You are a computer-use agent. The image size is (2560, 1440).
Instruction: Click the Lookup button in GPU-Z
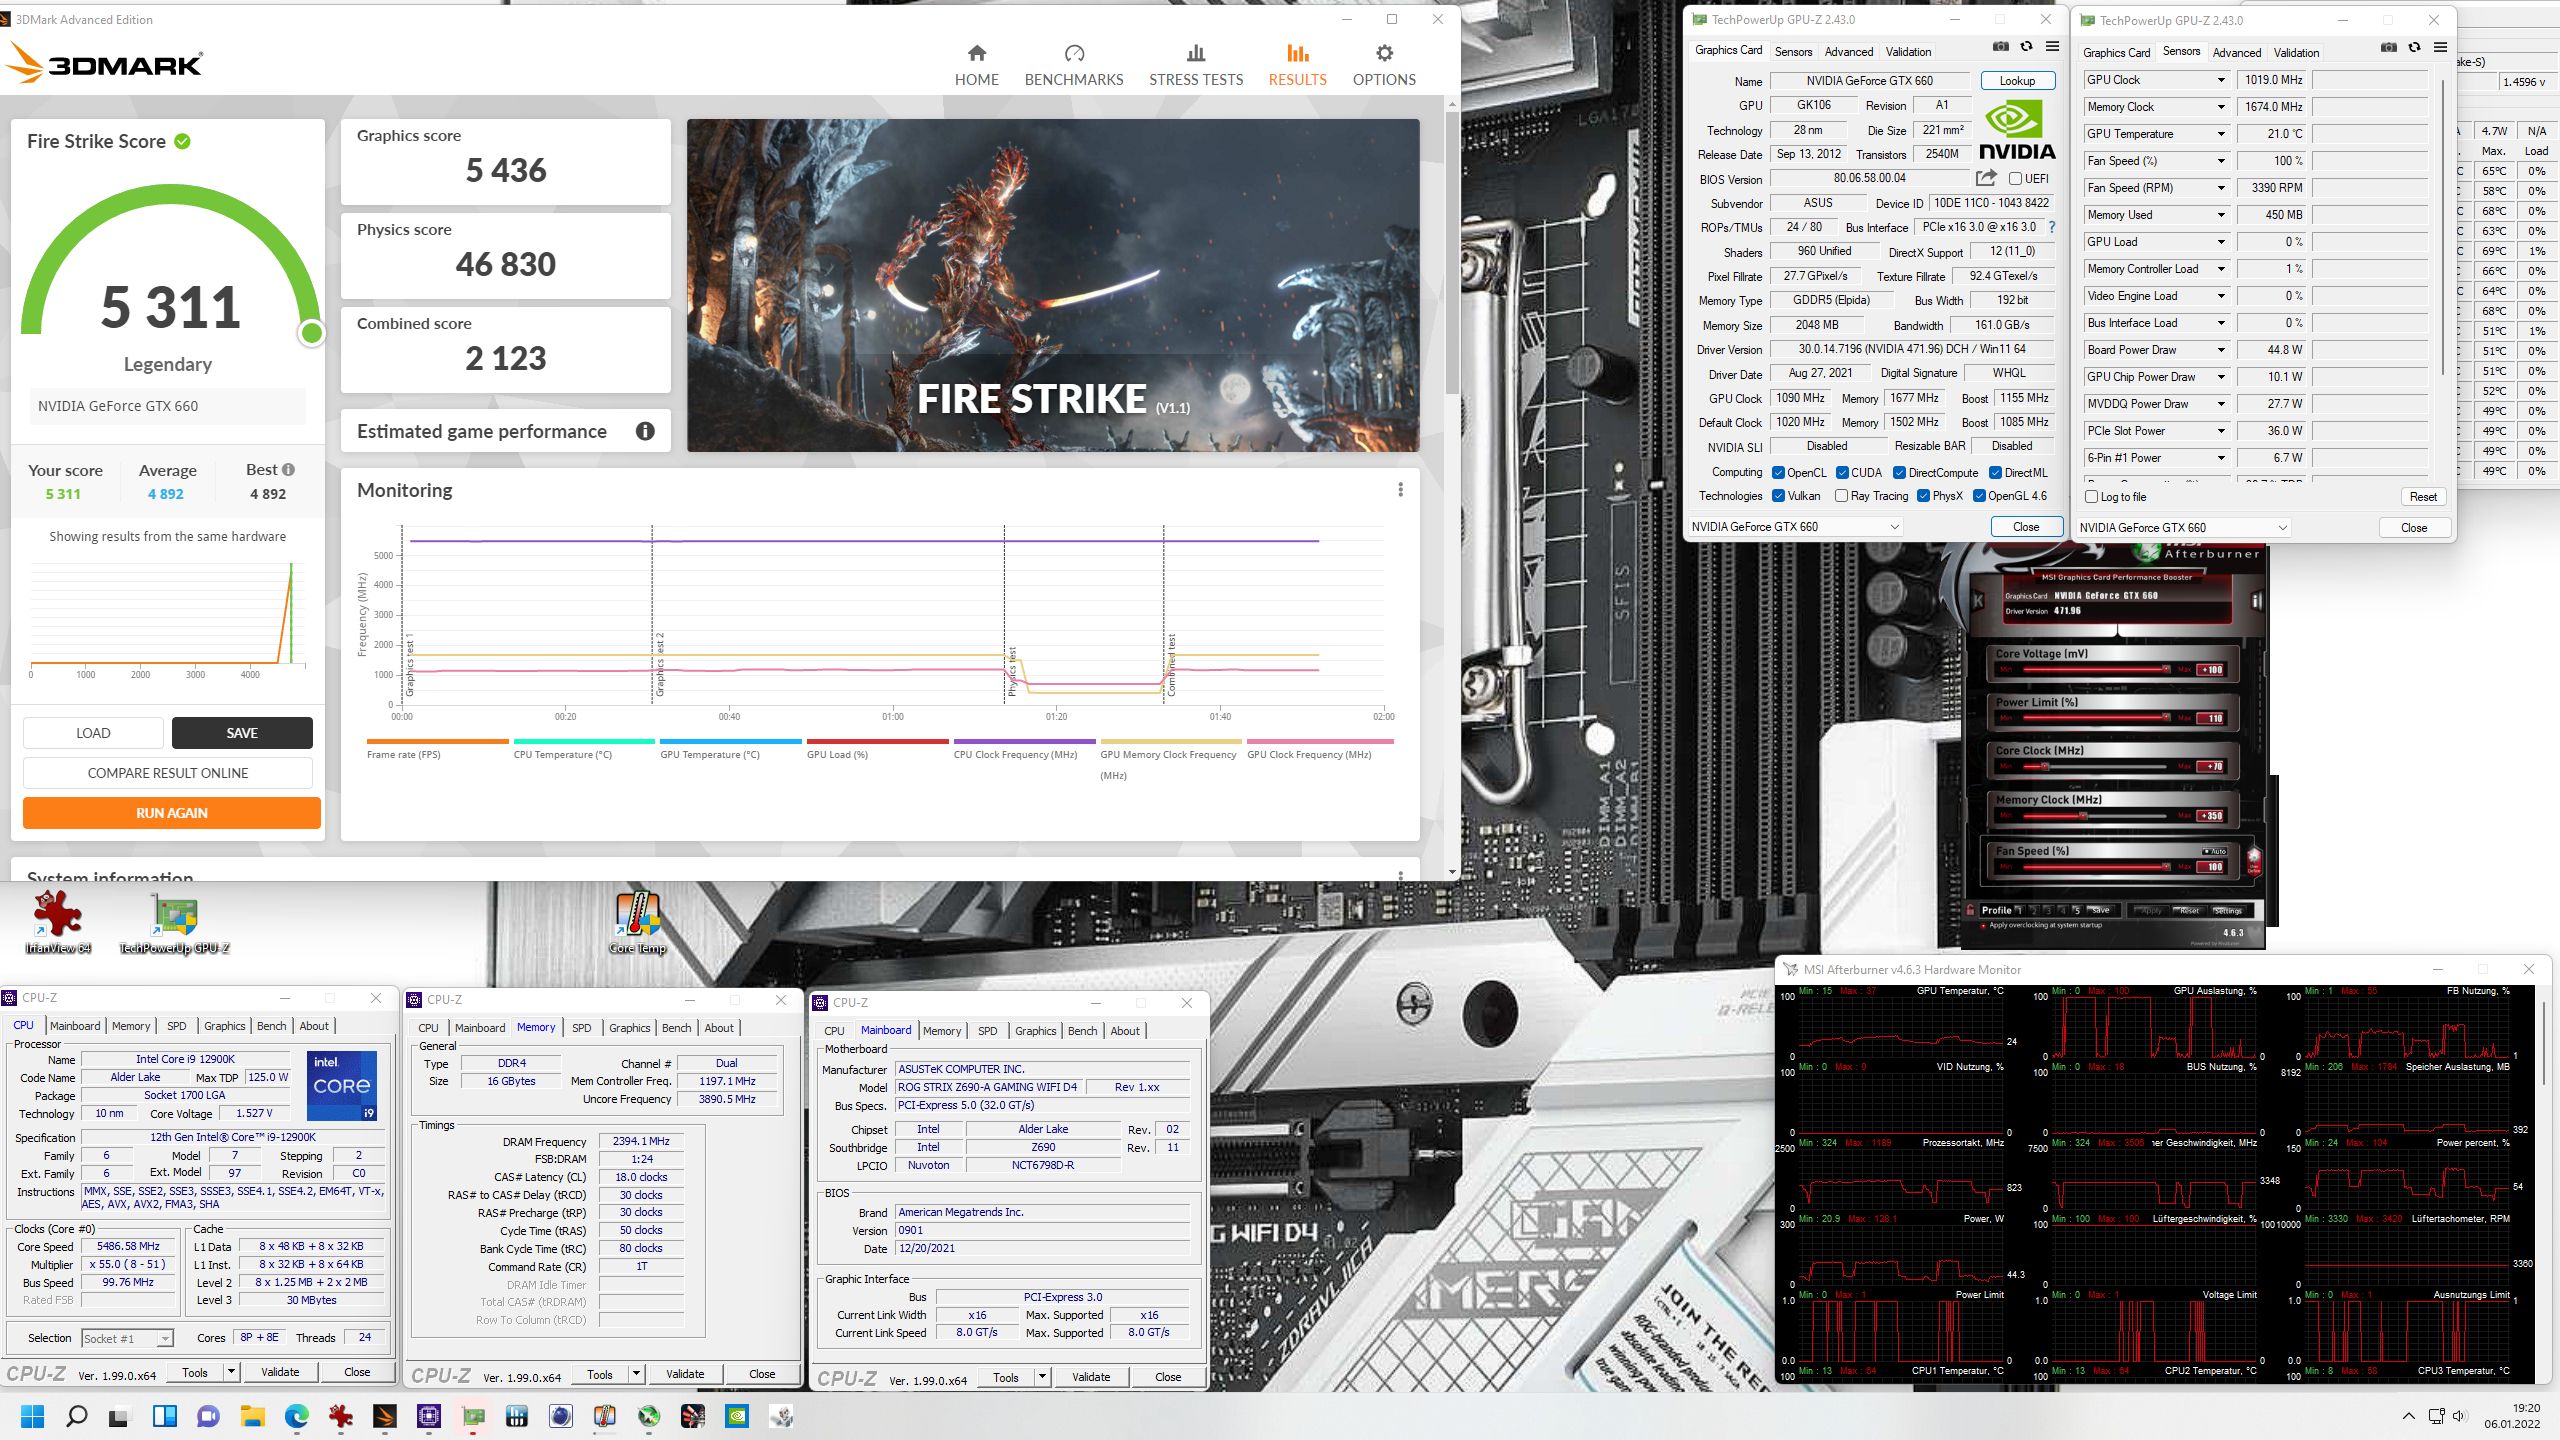click(x=2017, y=81)
